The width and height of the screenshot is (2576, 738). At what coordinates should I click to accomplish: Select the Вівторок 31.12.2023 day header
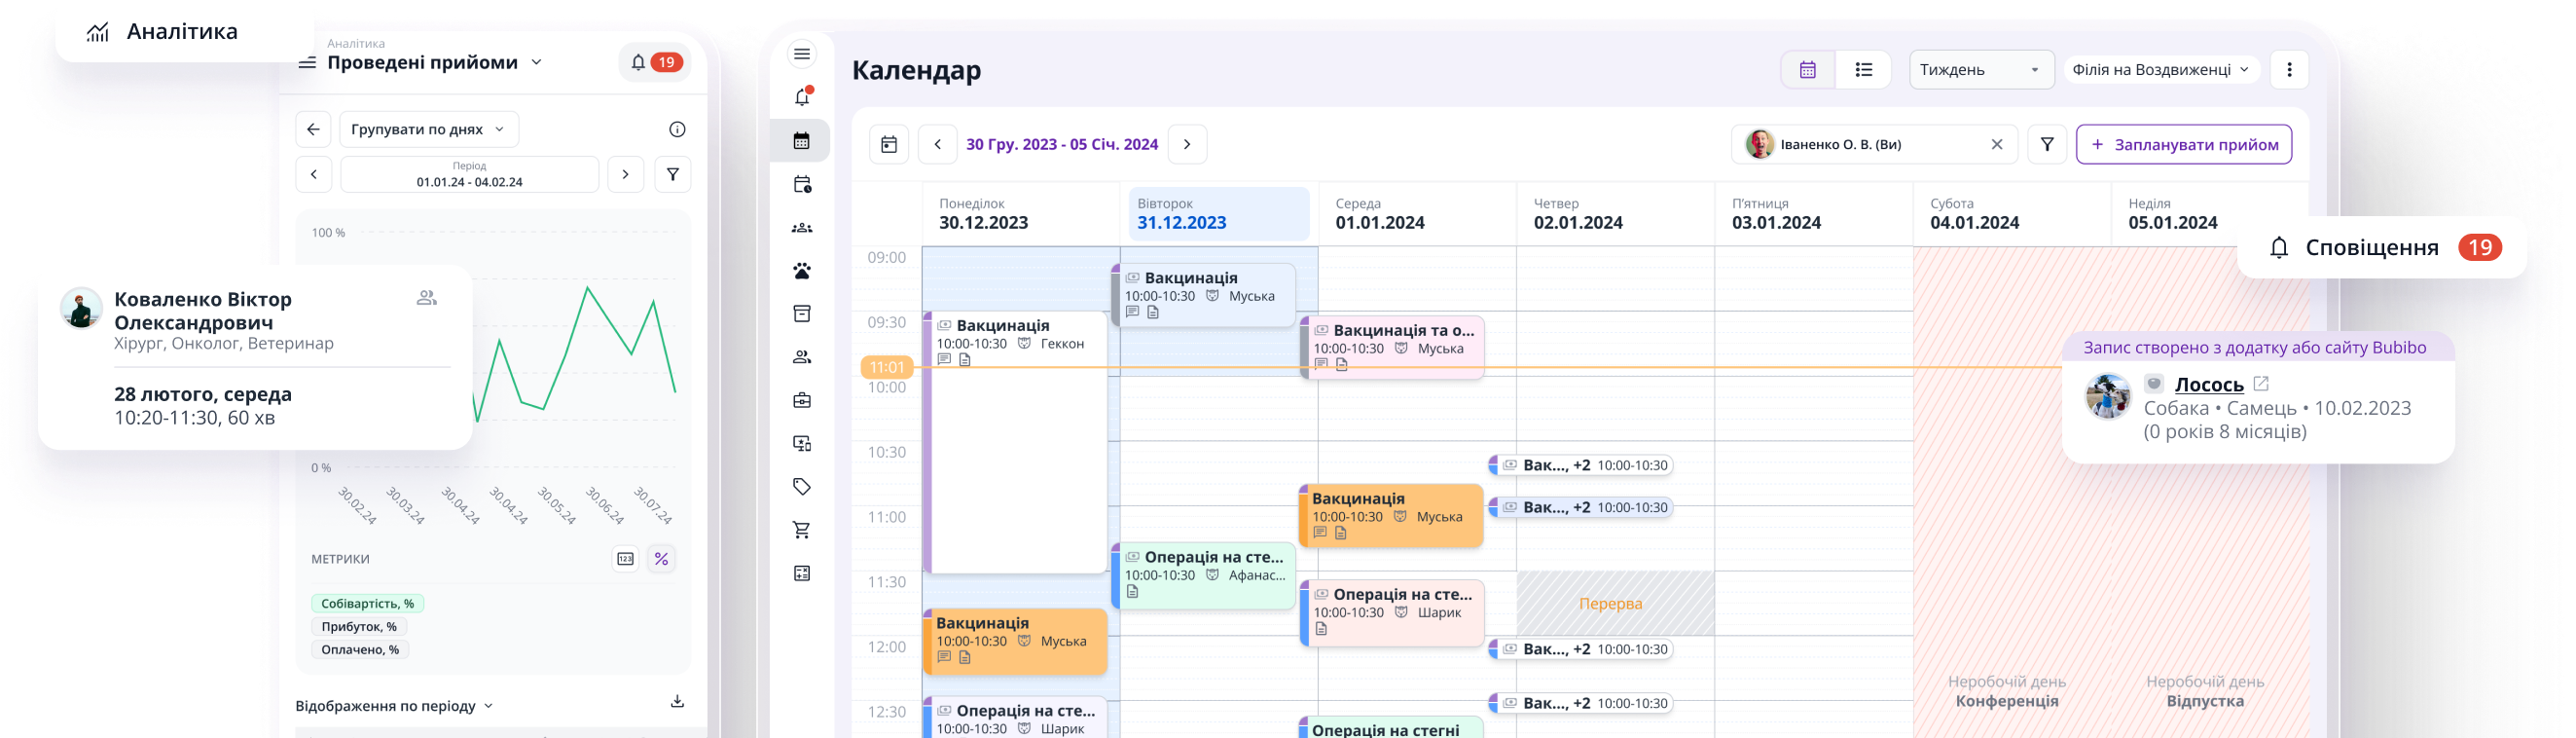(1218, 214)
